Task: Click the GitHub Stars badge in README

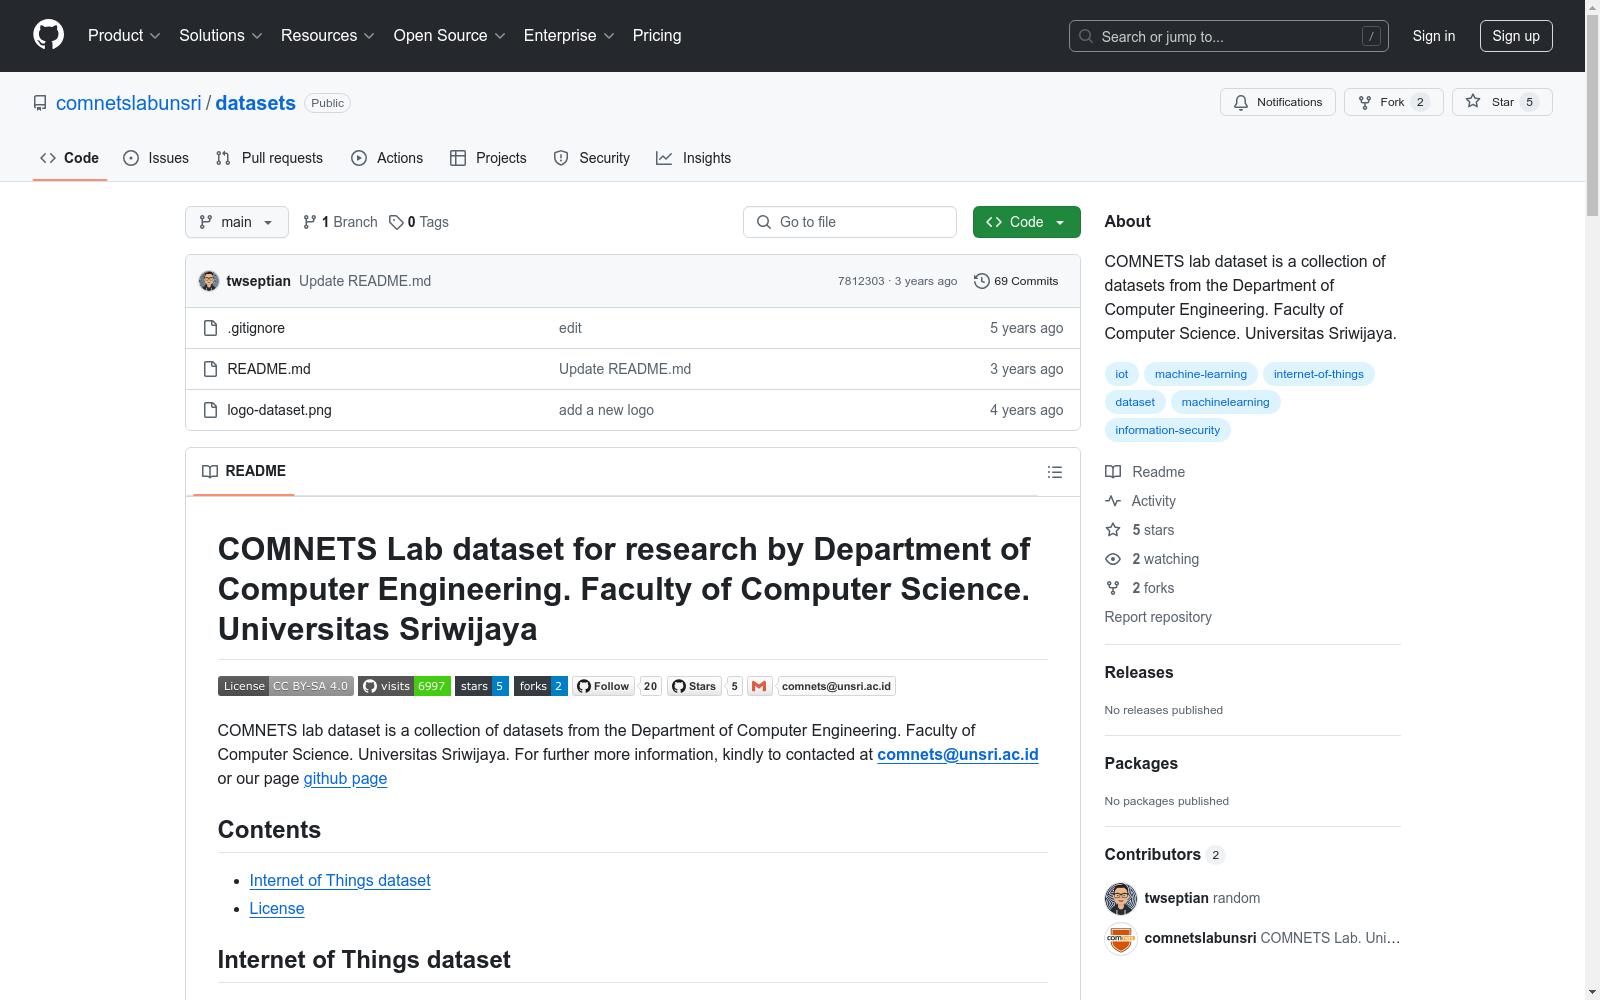Action: coord(695,686)
